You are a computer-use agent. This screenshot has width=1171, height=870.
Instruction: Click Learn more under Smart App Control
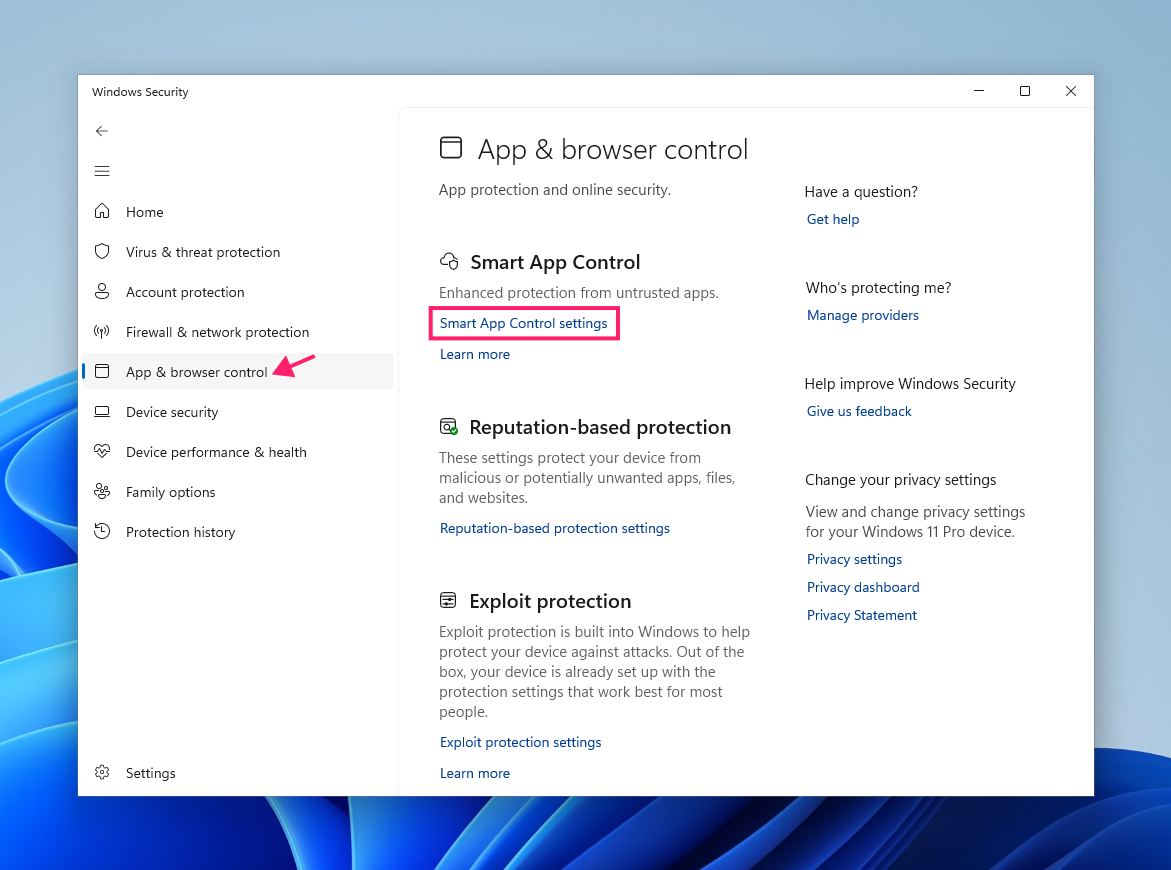pos(474,355)
